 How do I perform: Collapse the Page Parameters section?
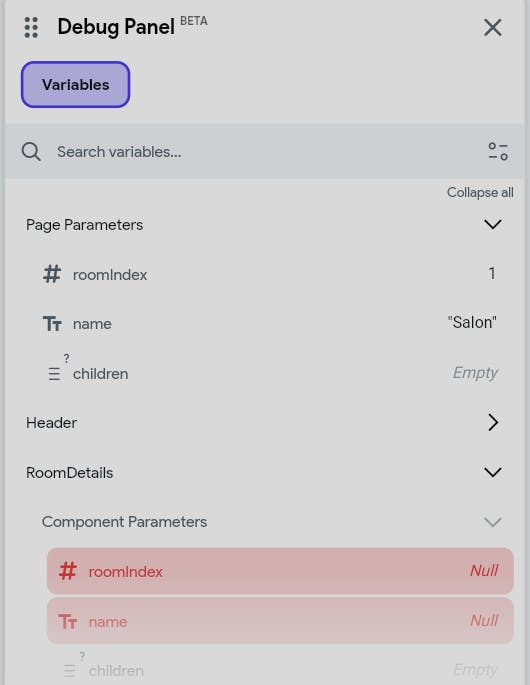[x=492, y=225]
